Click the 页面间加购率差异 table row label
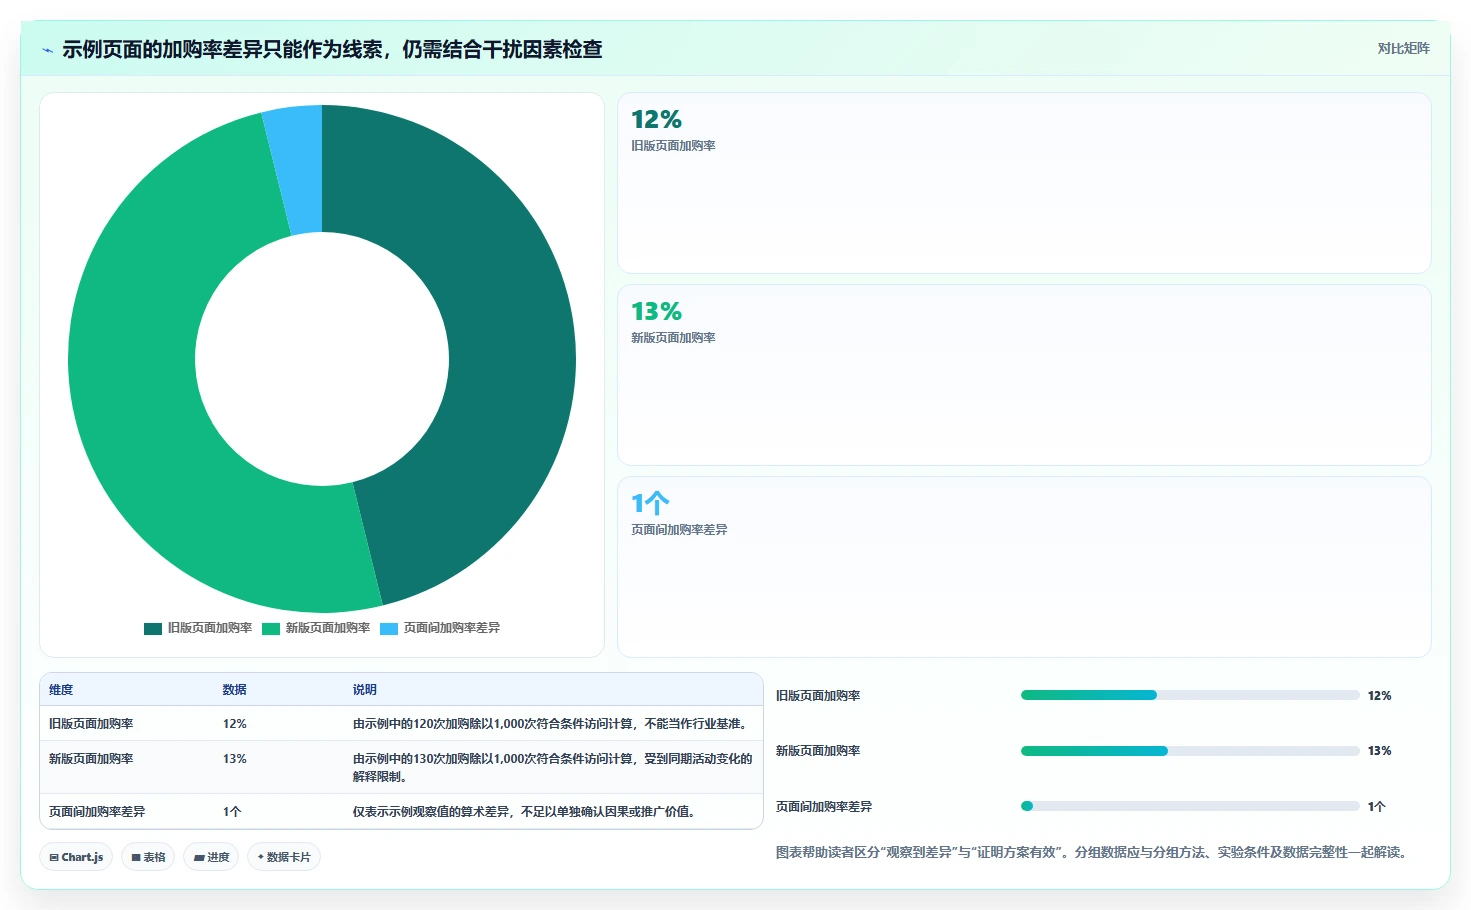 coord(97,812)
